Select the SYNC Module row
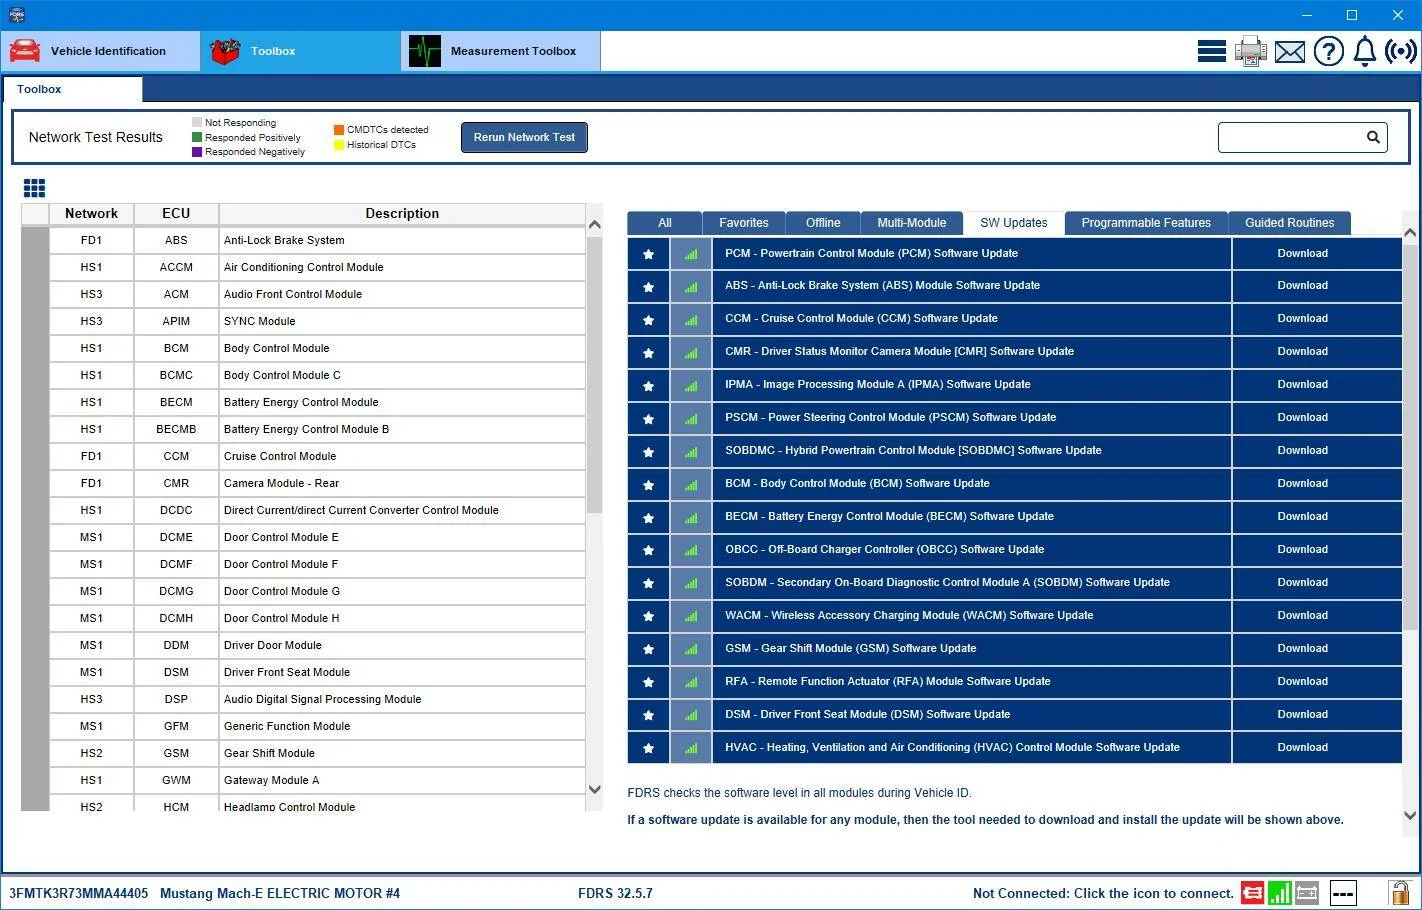 (318, 321)
